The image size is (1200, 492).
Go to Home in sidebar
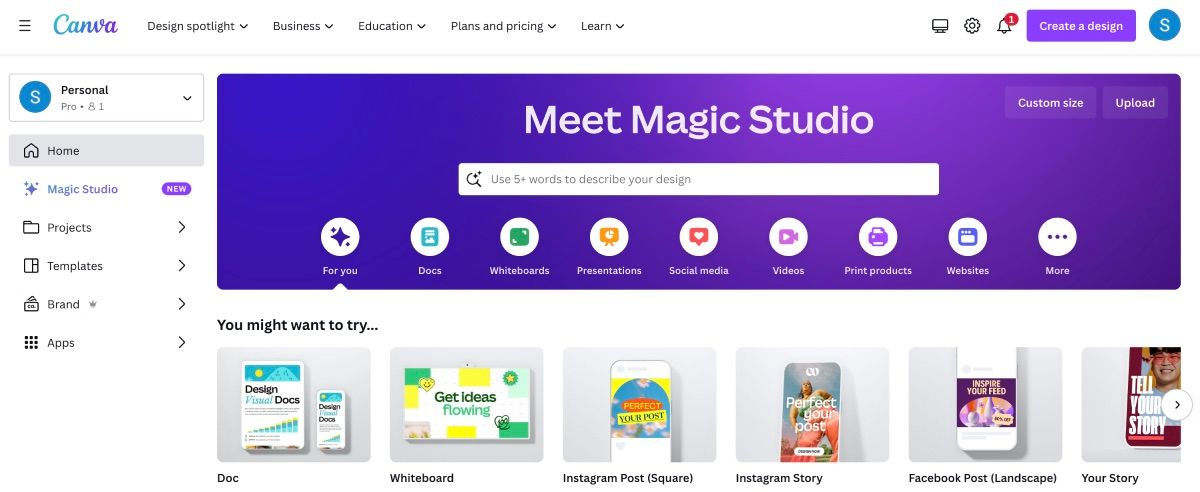coord(106,151)
